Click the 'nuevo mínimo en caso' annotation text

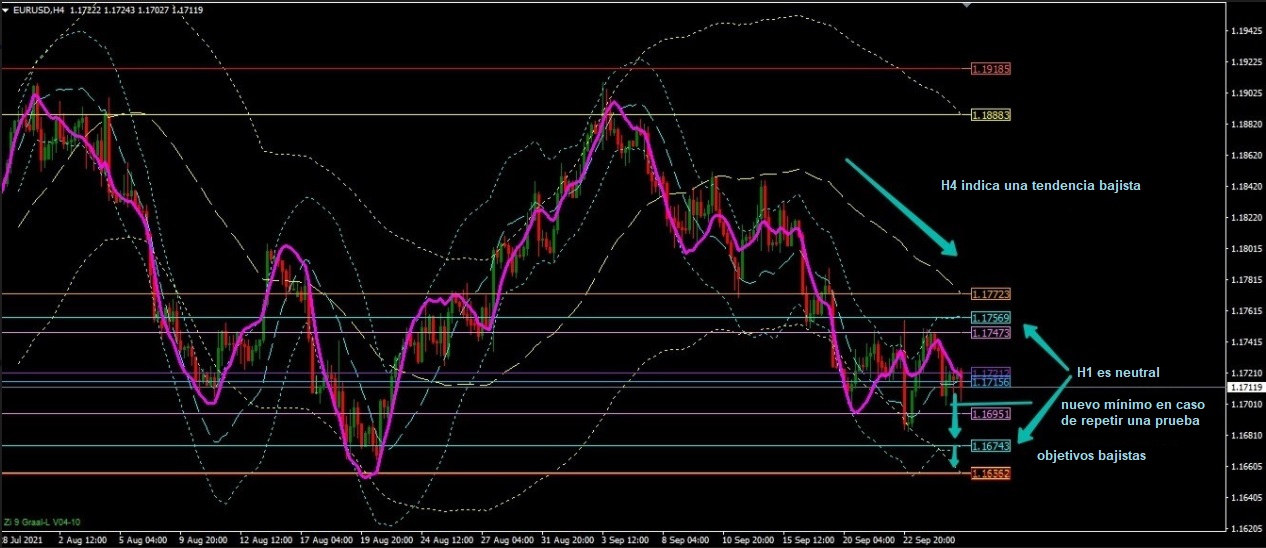pos(1132,405)
